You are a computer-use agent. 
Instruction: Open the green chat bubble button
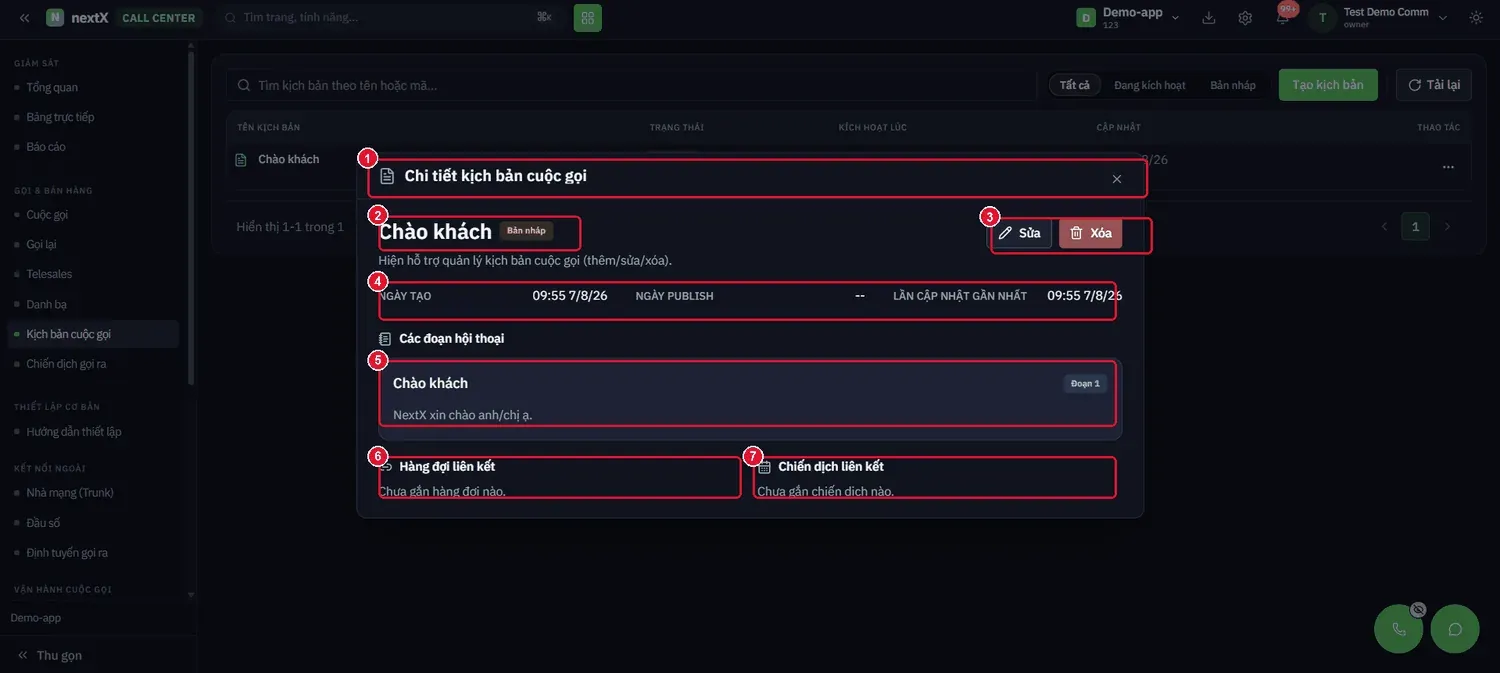(x=1455, y=629)
